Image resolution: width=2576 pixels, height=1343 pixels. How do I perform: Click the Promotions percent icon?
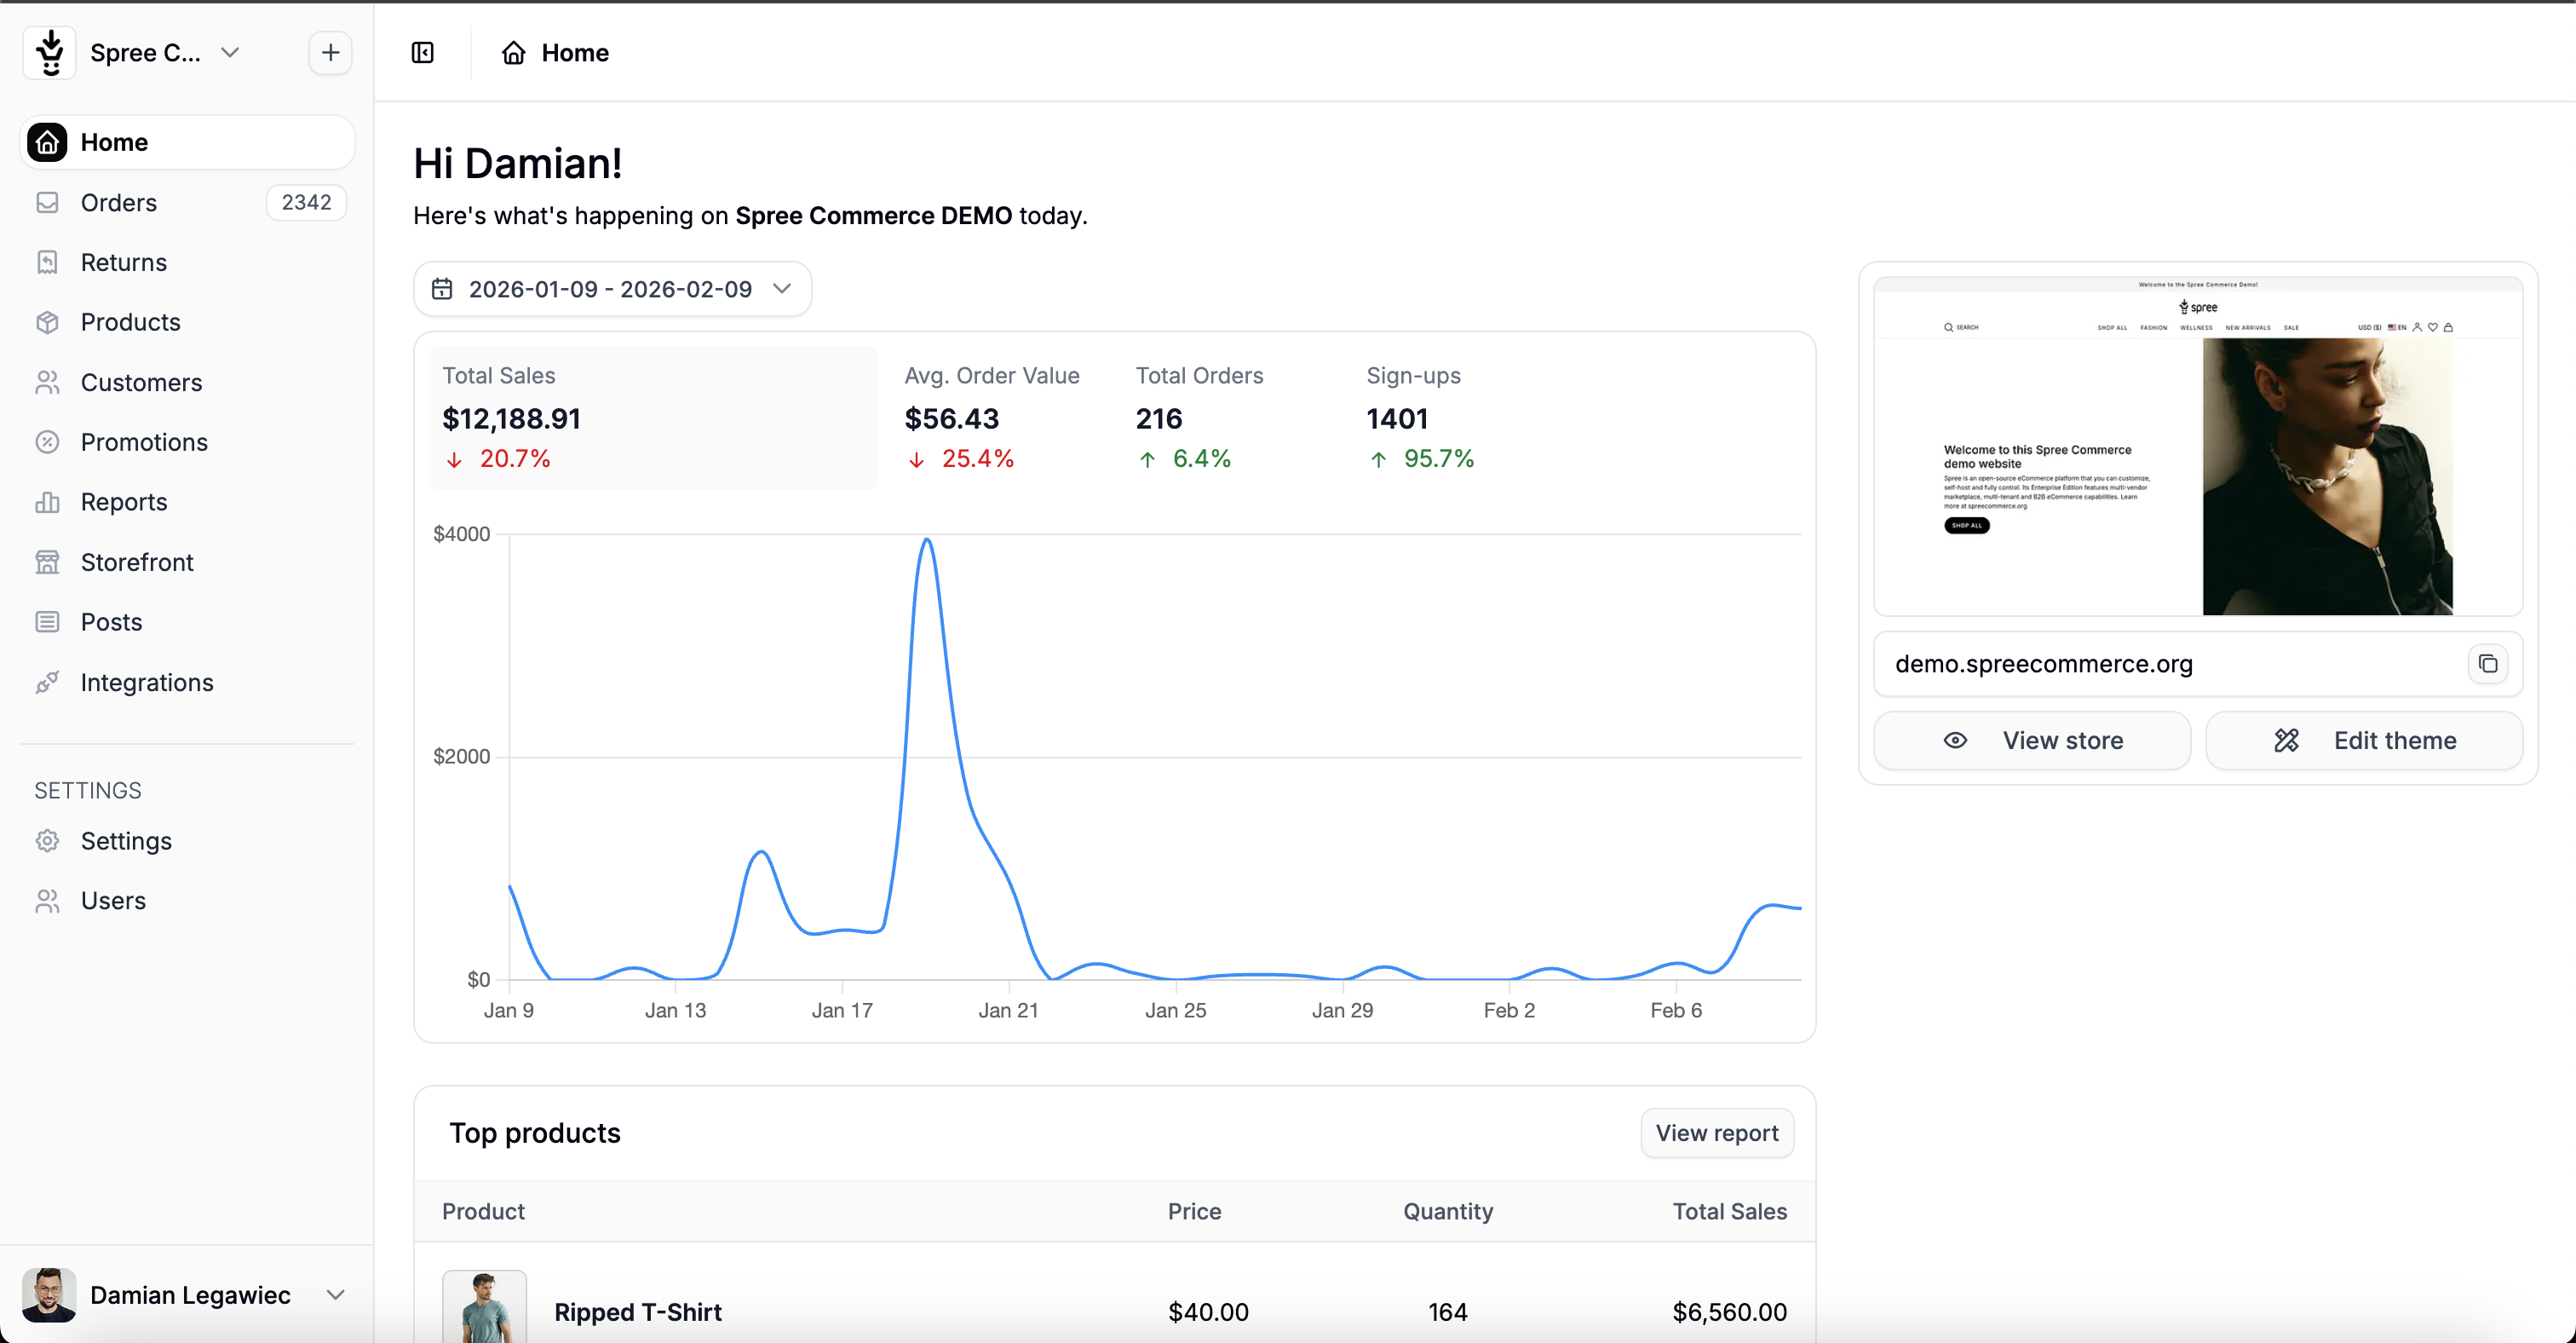(47, 442)
